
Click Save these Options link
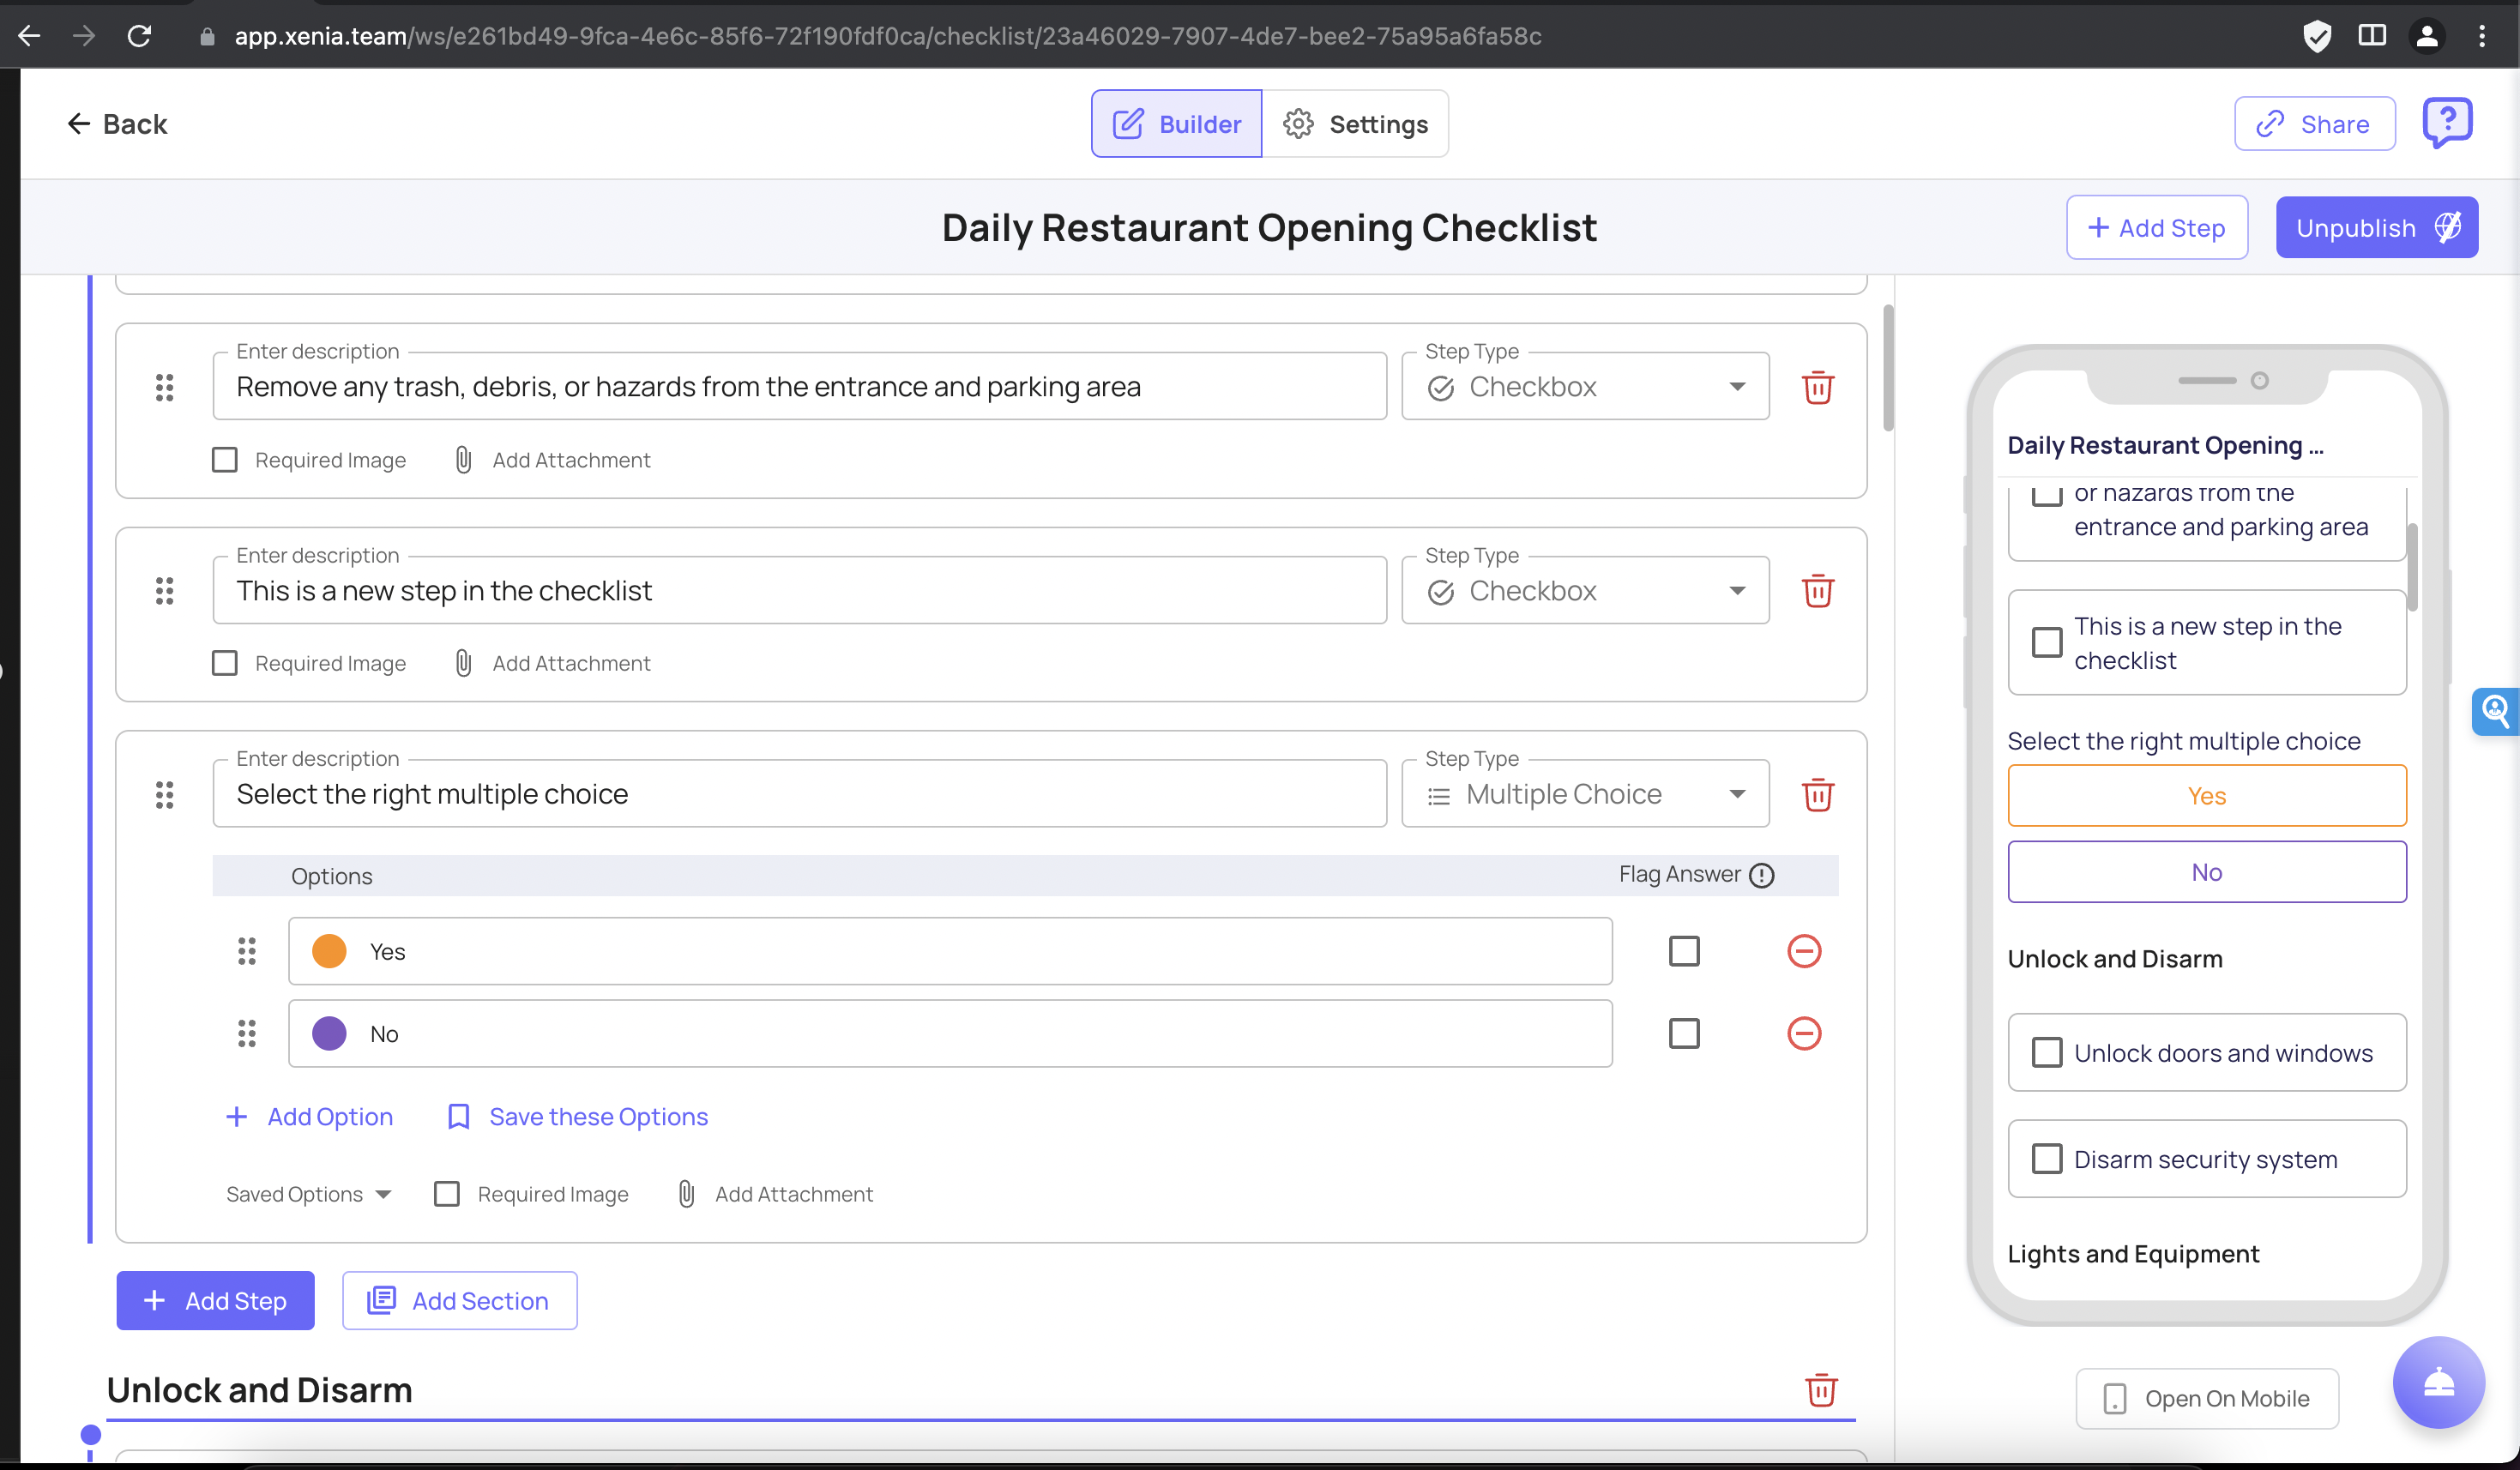pyautogui.click(x=578, y=1117)
